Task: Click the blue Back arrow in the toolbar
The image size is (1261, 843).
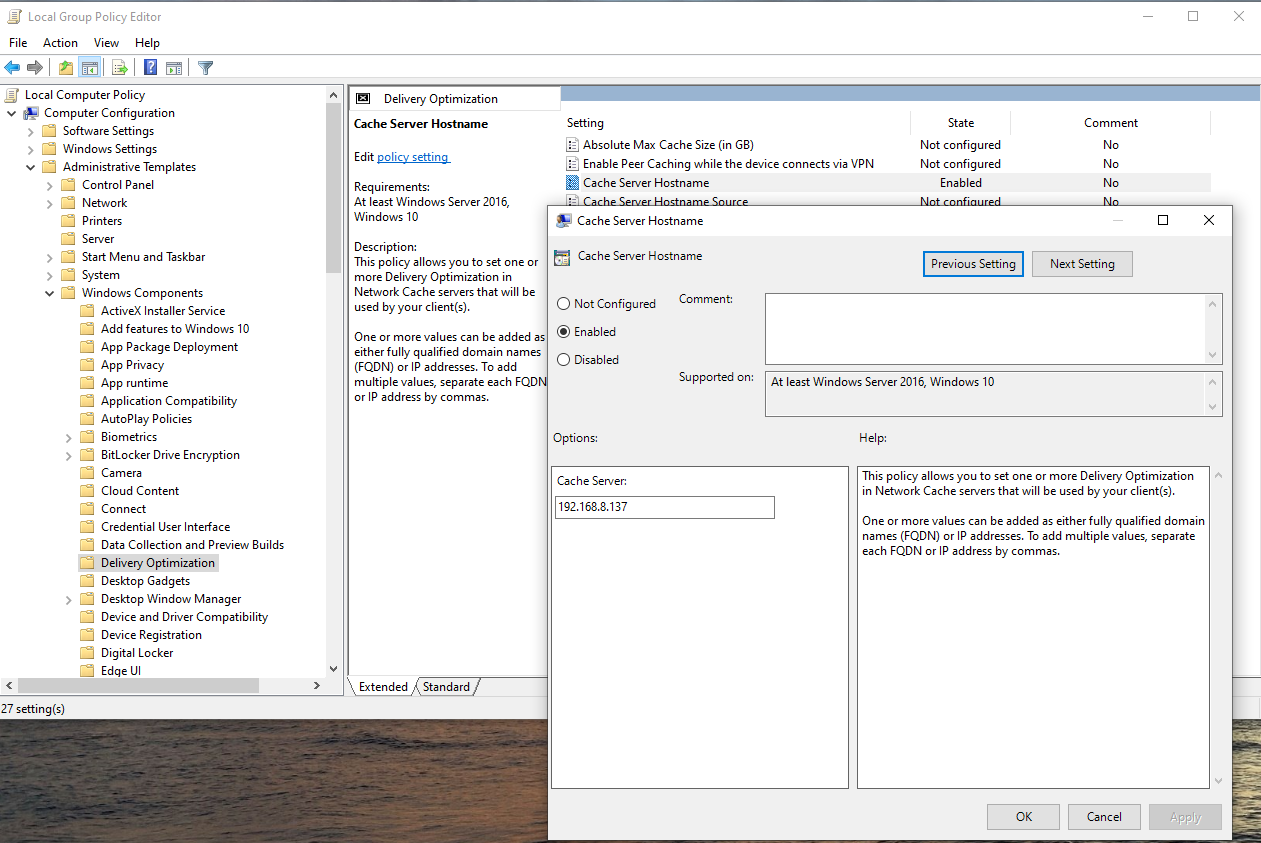Action: [12, 68]
